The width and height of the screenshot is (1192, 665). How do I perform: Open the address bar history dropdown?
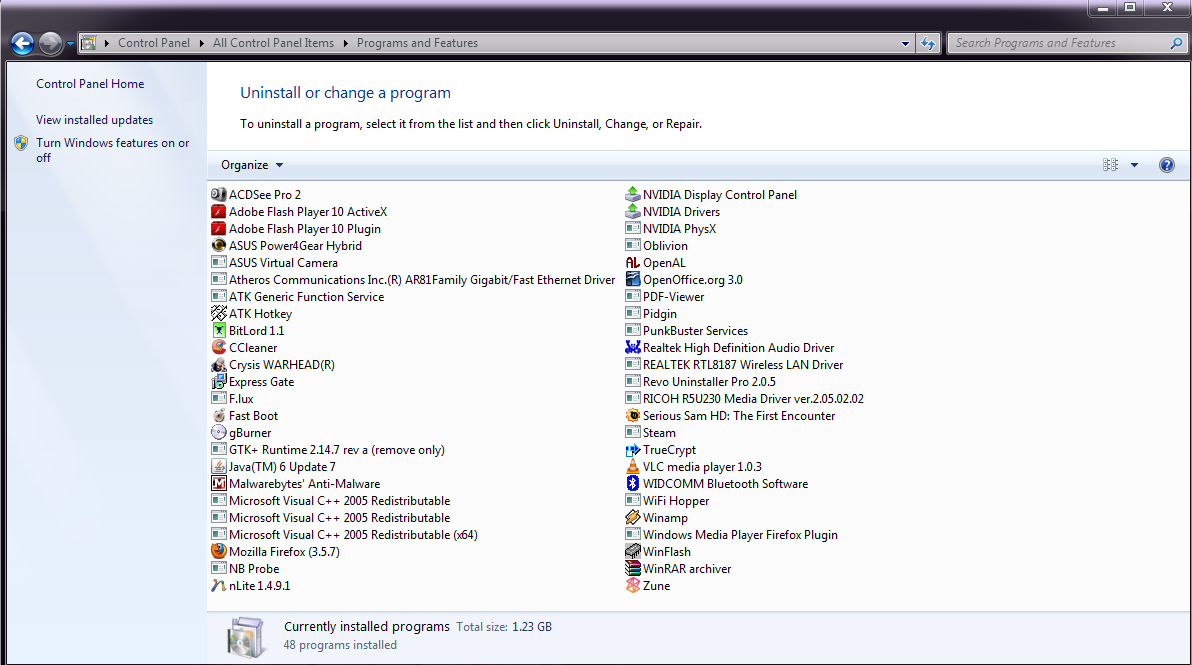[905, 43]
